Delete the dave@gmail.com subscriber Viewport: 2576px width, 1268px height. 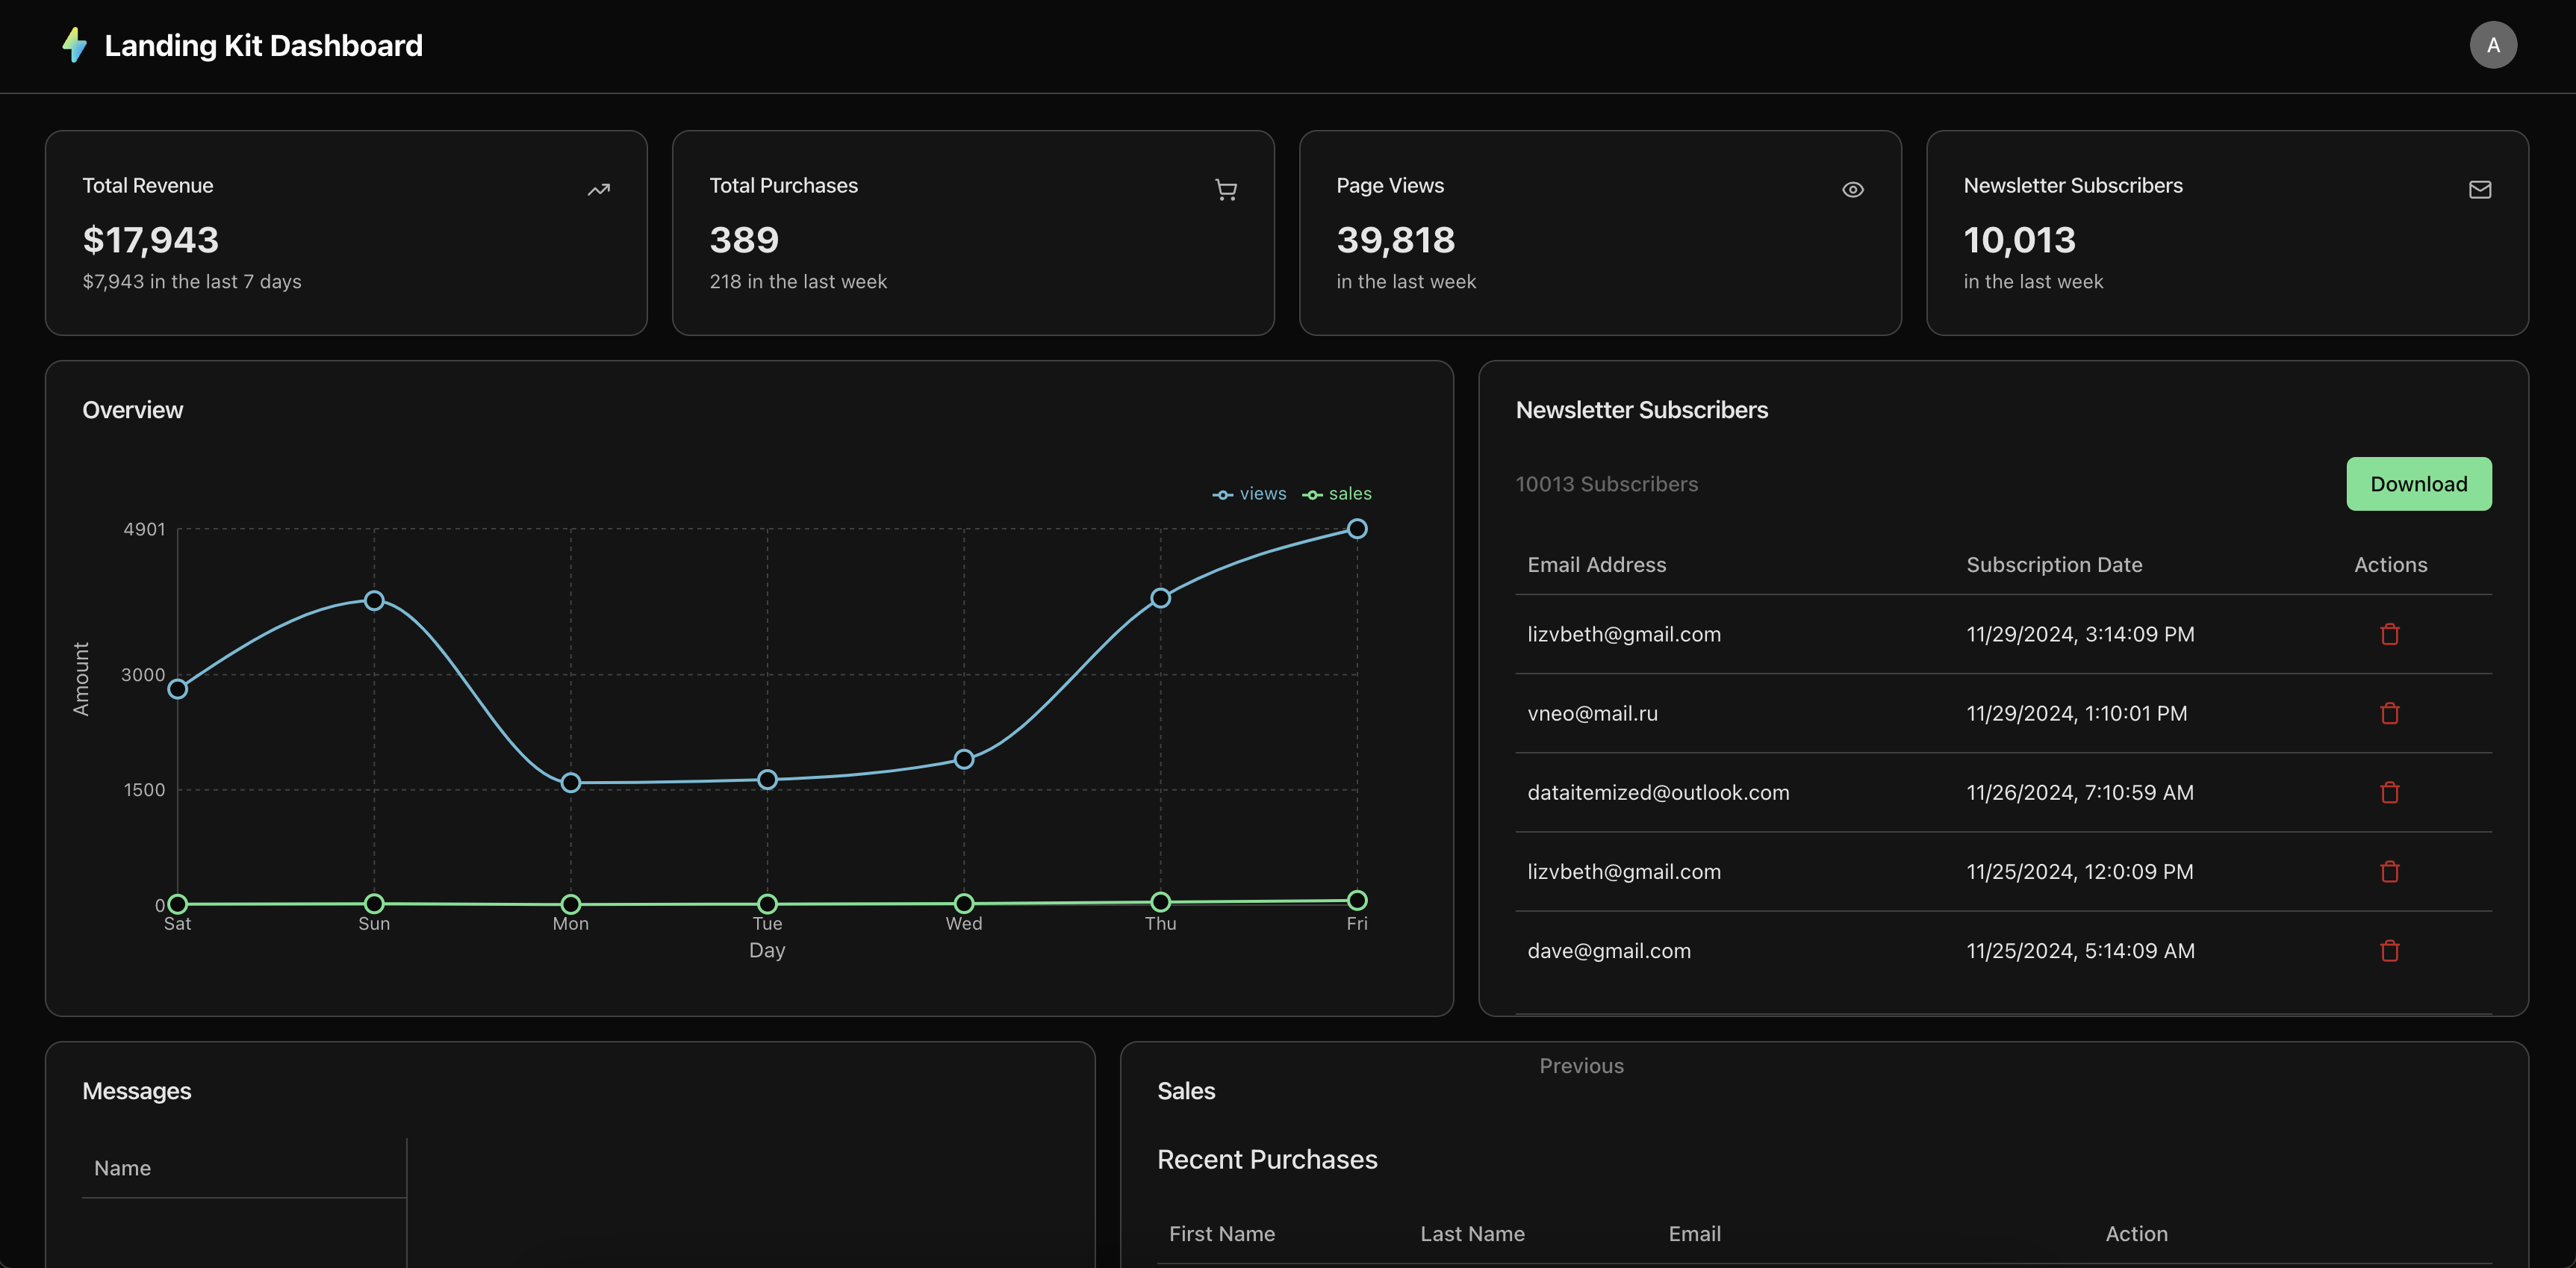(2389, 951)
